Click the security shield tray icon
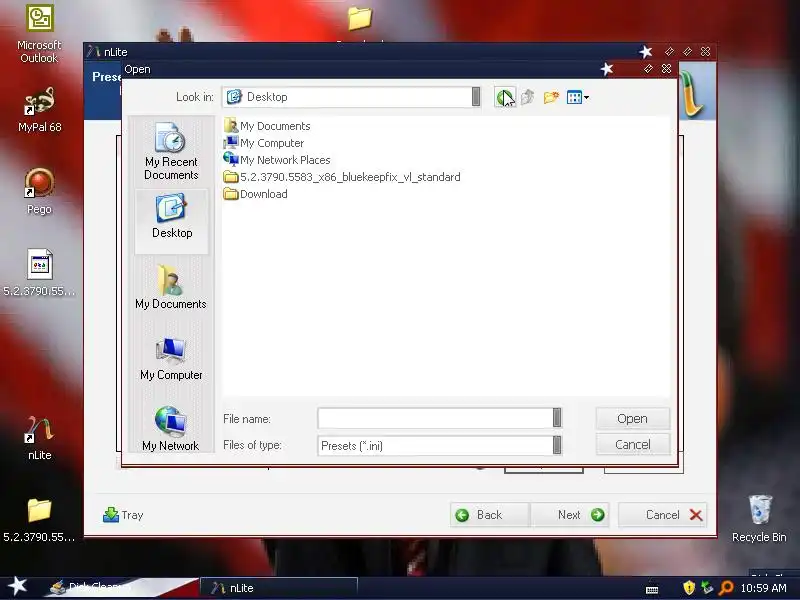Image resolution: width=800 pixels, height=600 pixels. (x=689, y=588)
